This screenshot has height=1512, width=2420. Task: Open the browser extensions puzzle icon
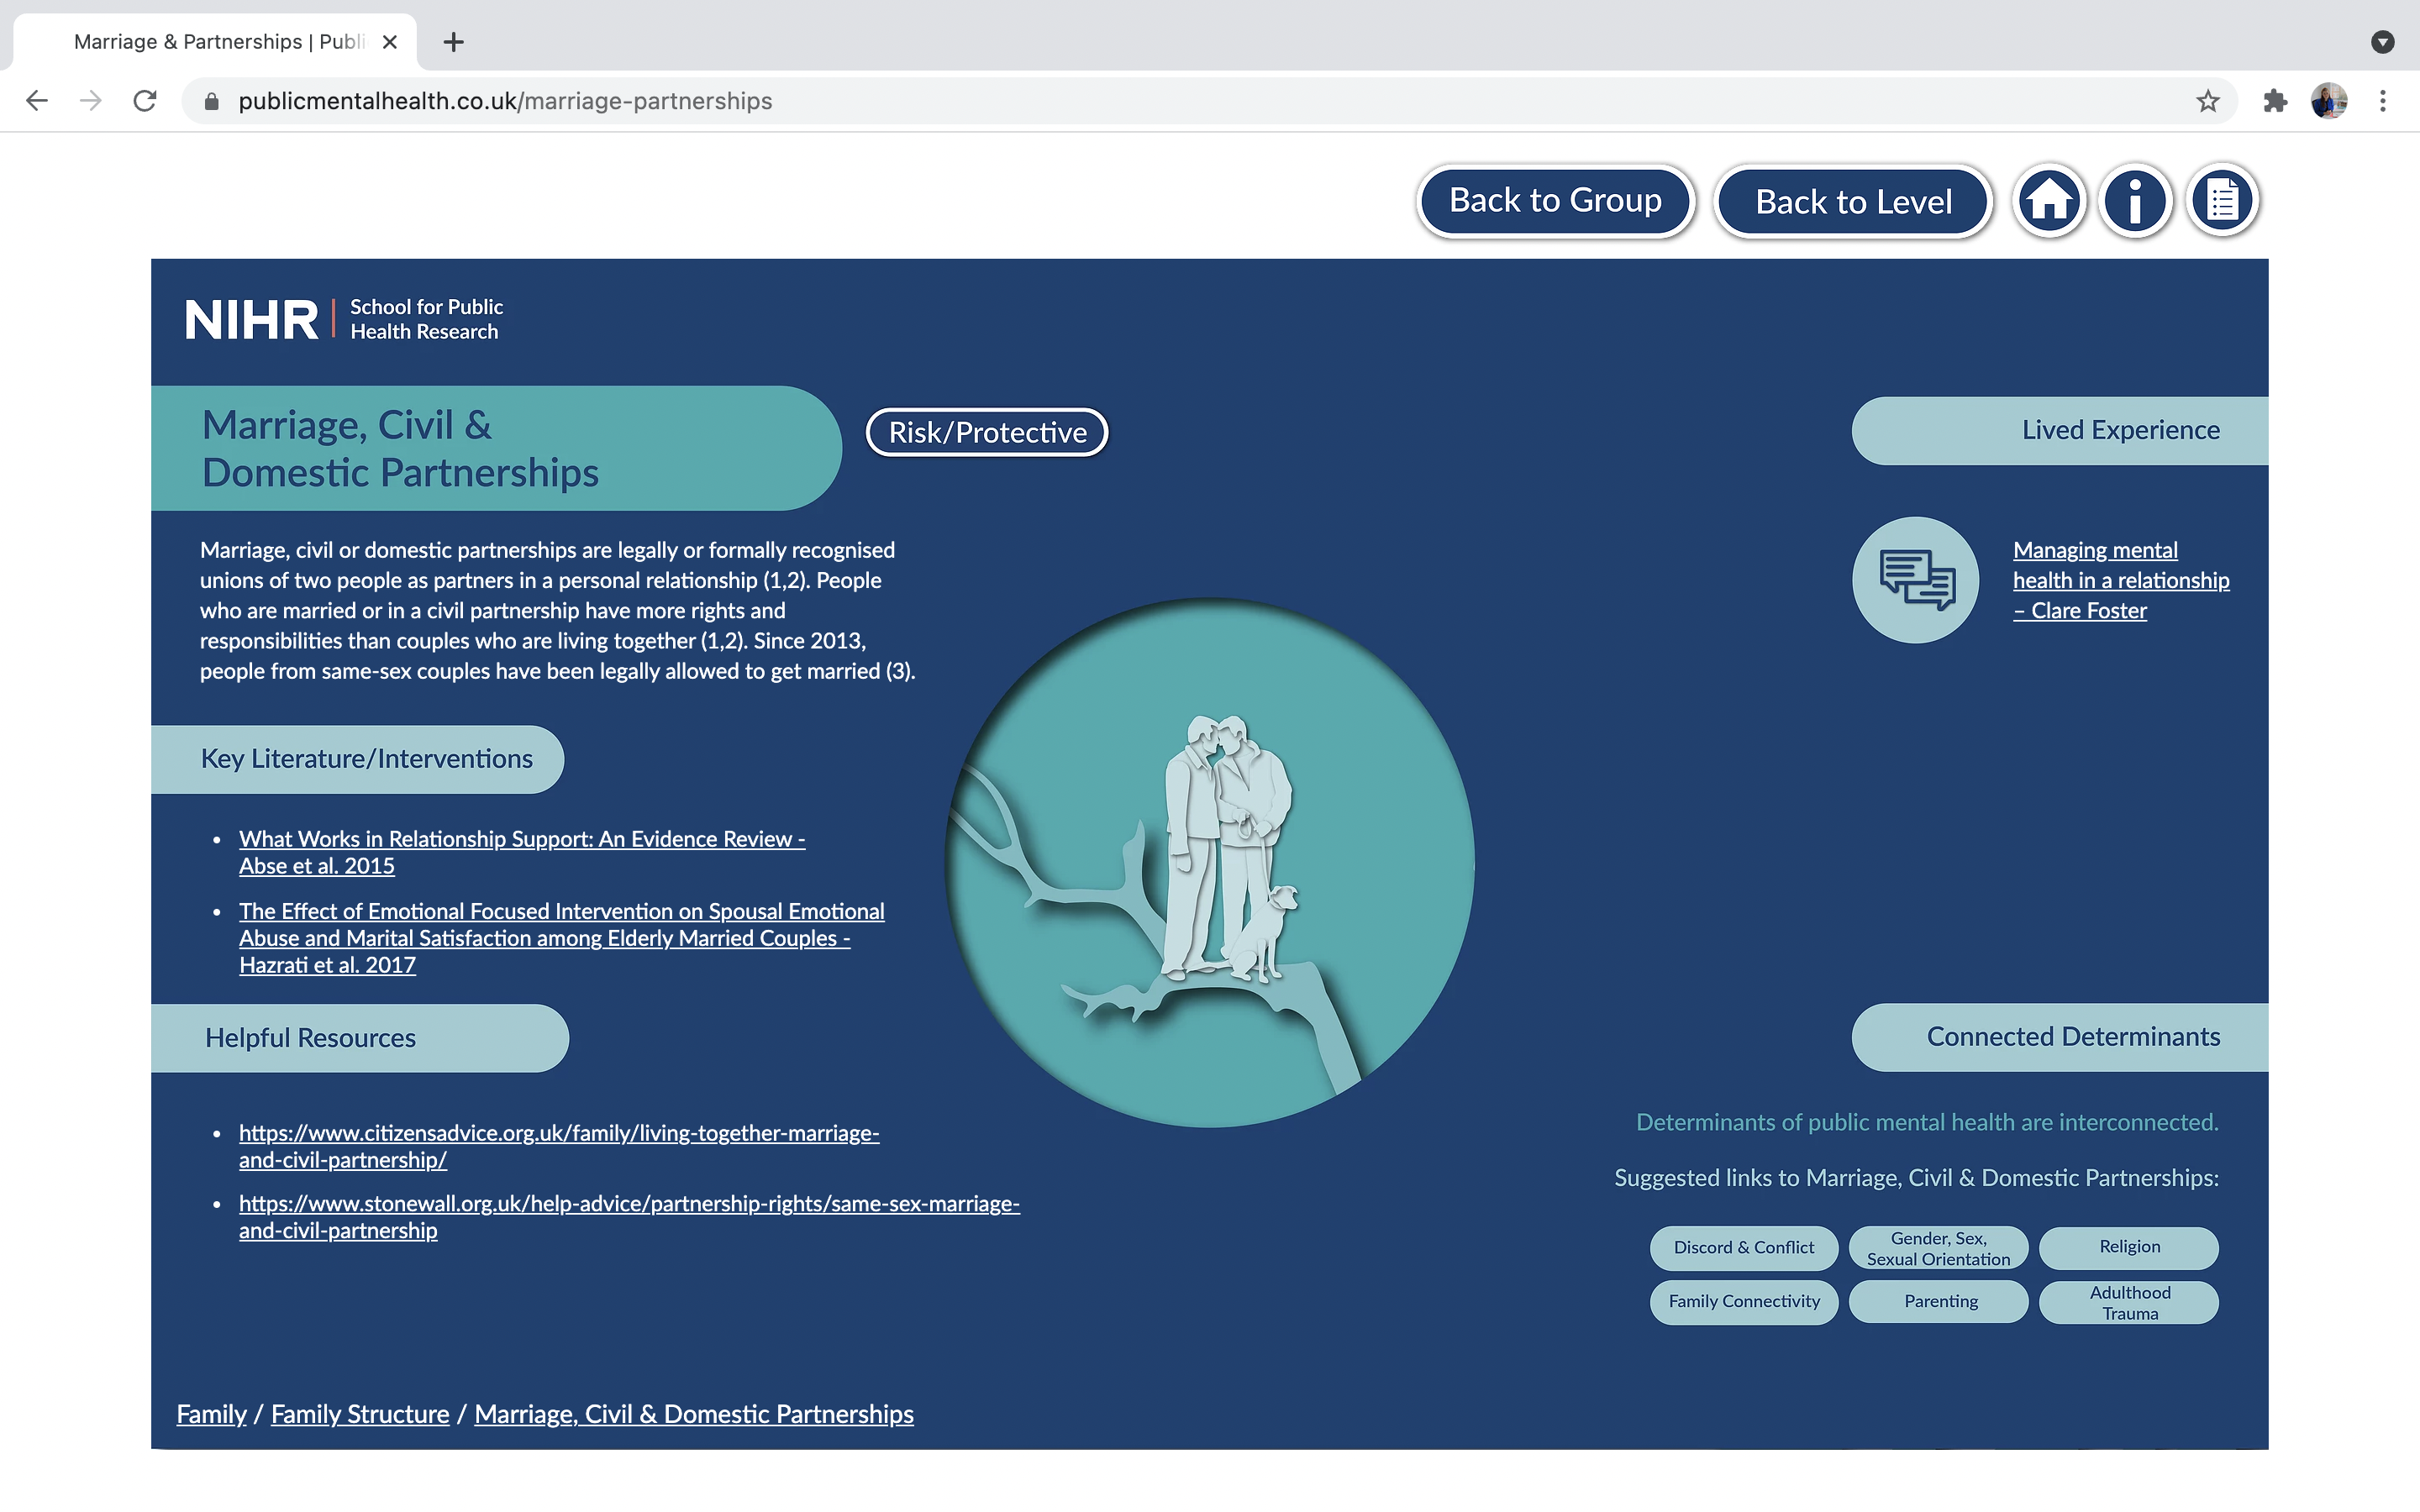point(2275,101)
